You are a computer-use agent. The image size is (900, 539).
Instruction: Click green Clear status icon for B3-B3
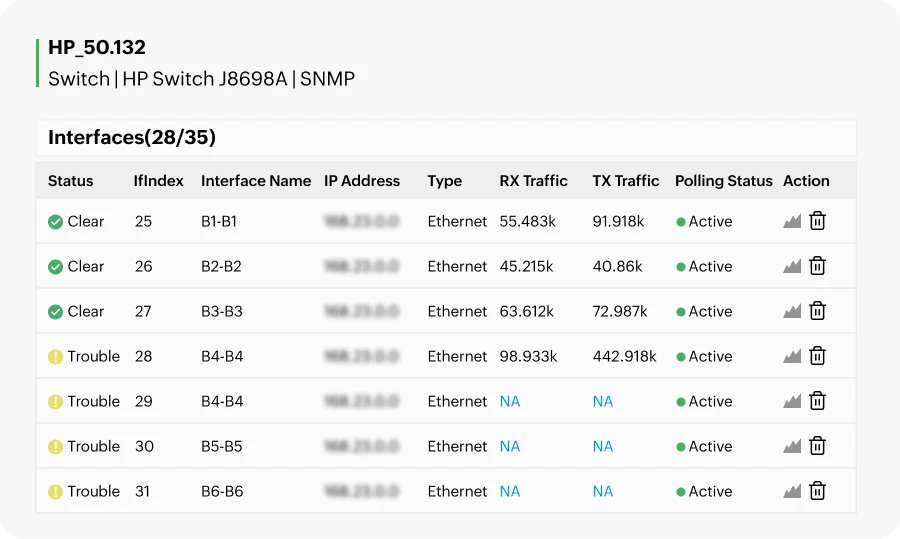(x=55, y=312)
